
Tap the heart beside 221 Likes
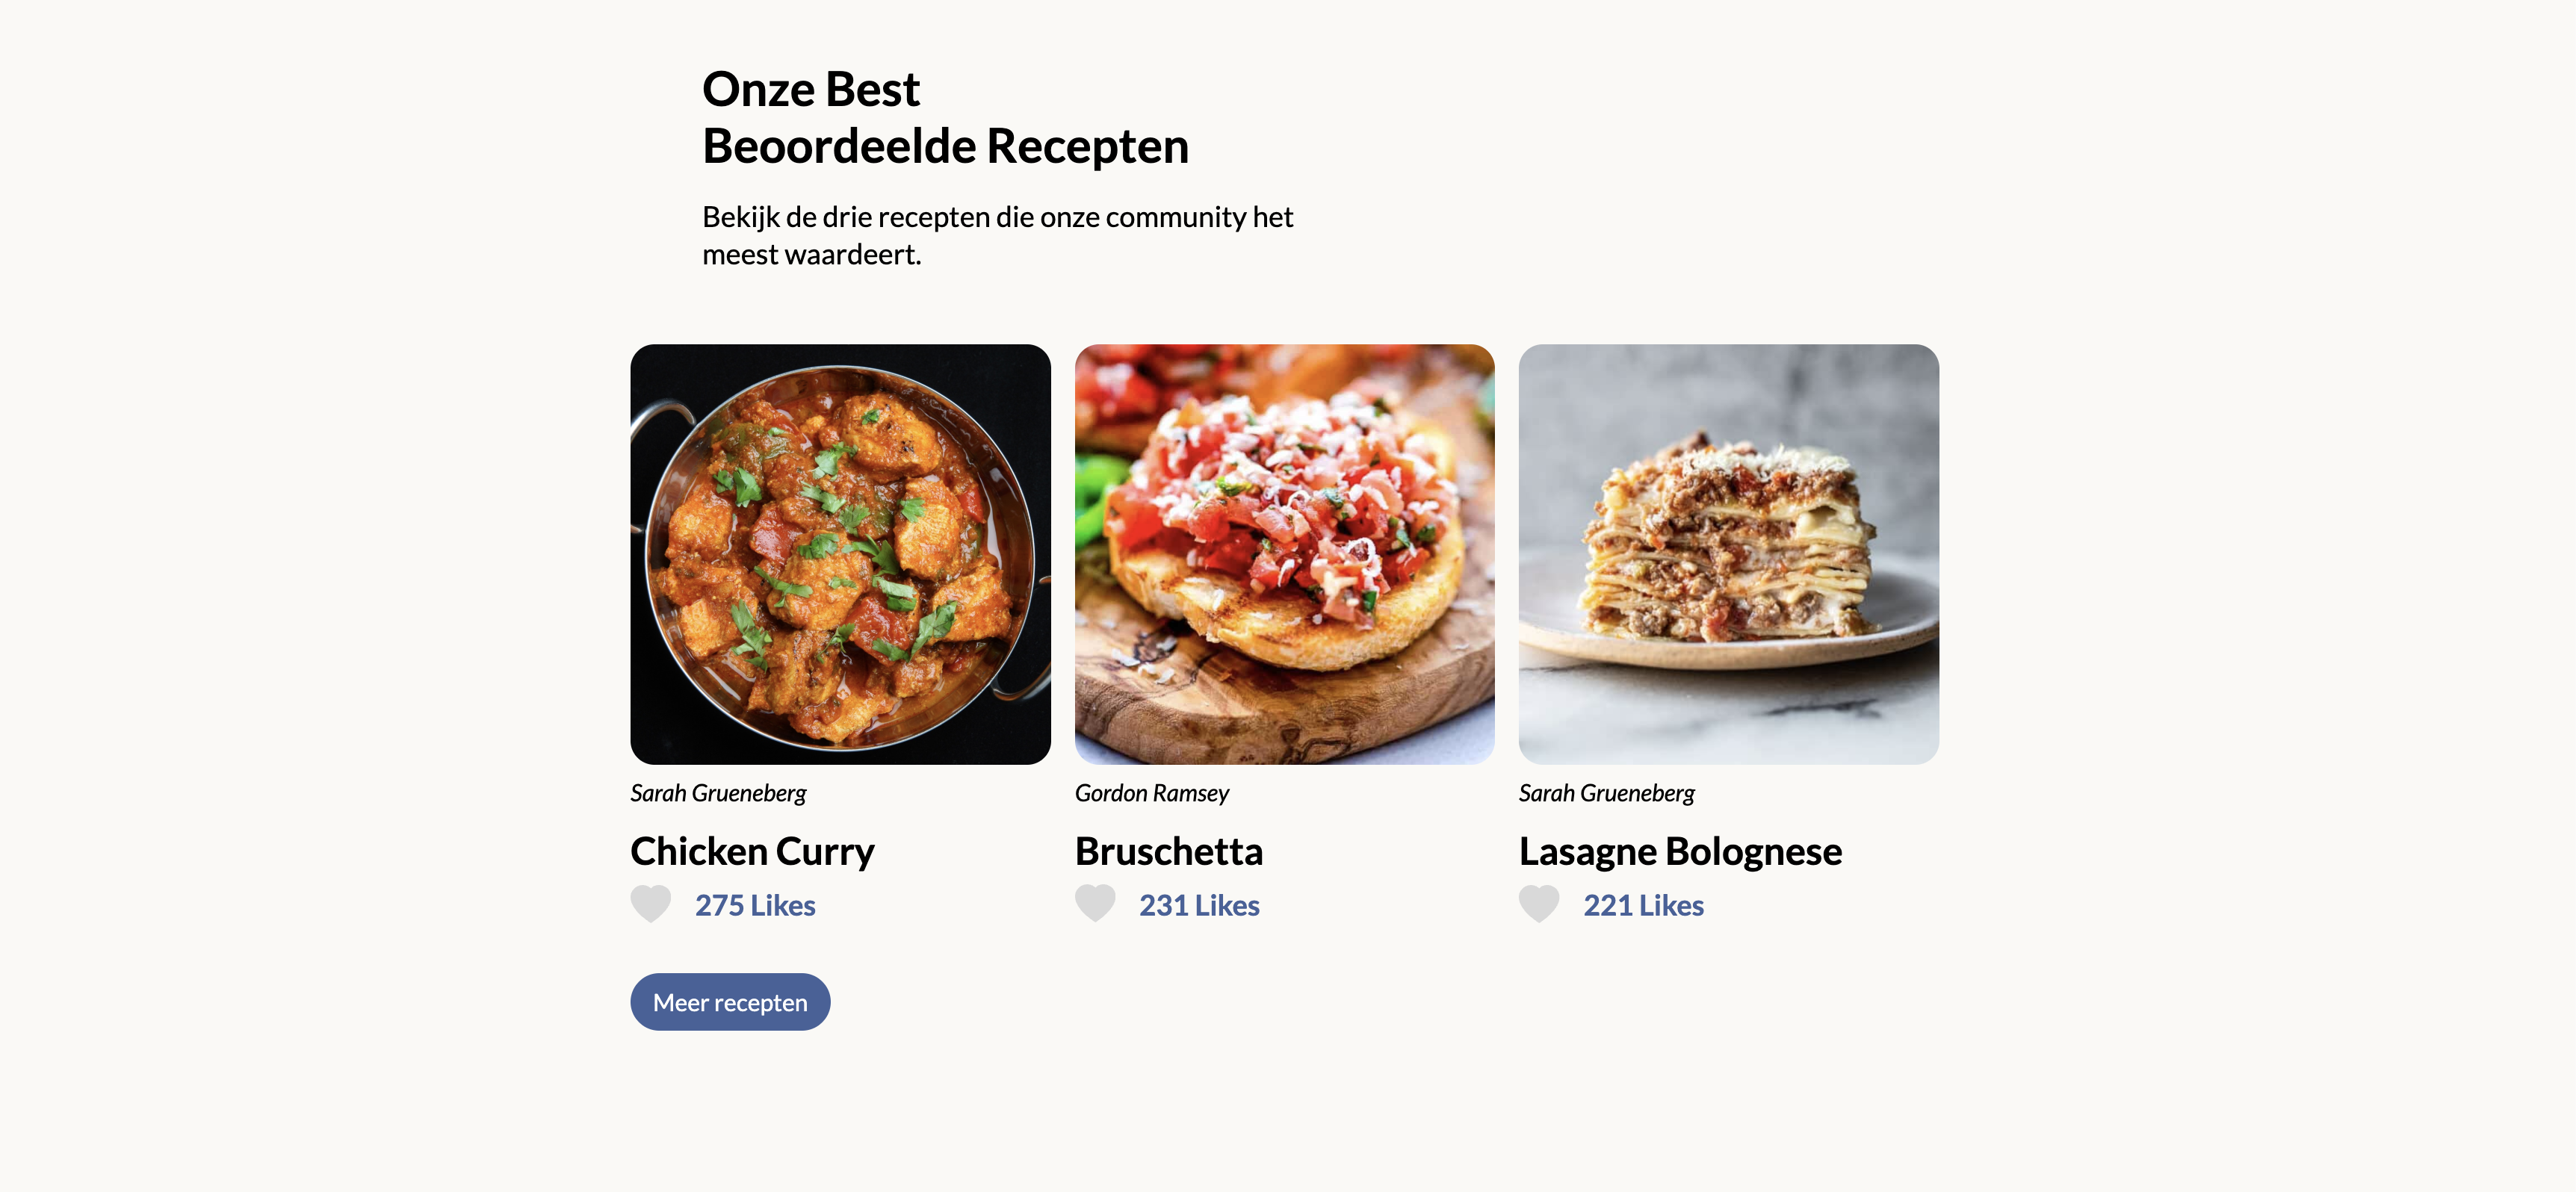pyautogui.click(x=1538, y=904)
